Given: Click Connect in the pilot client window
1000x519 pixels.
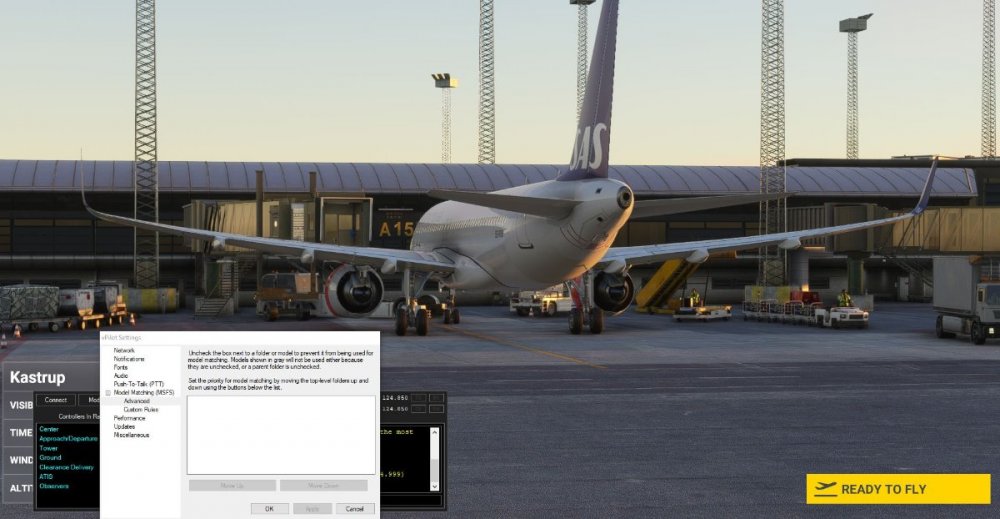Looking at the screenshot, I should [55, 400].
